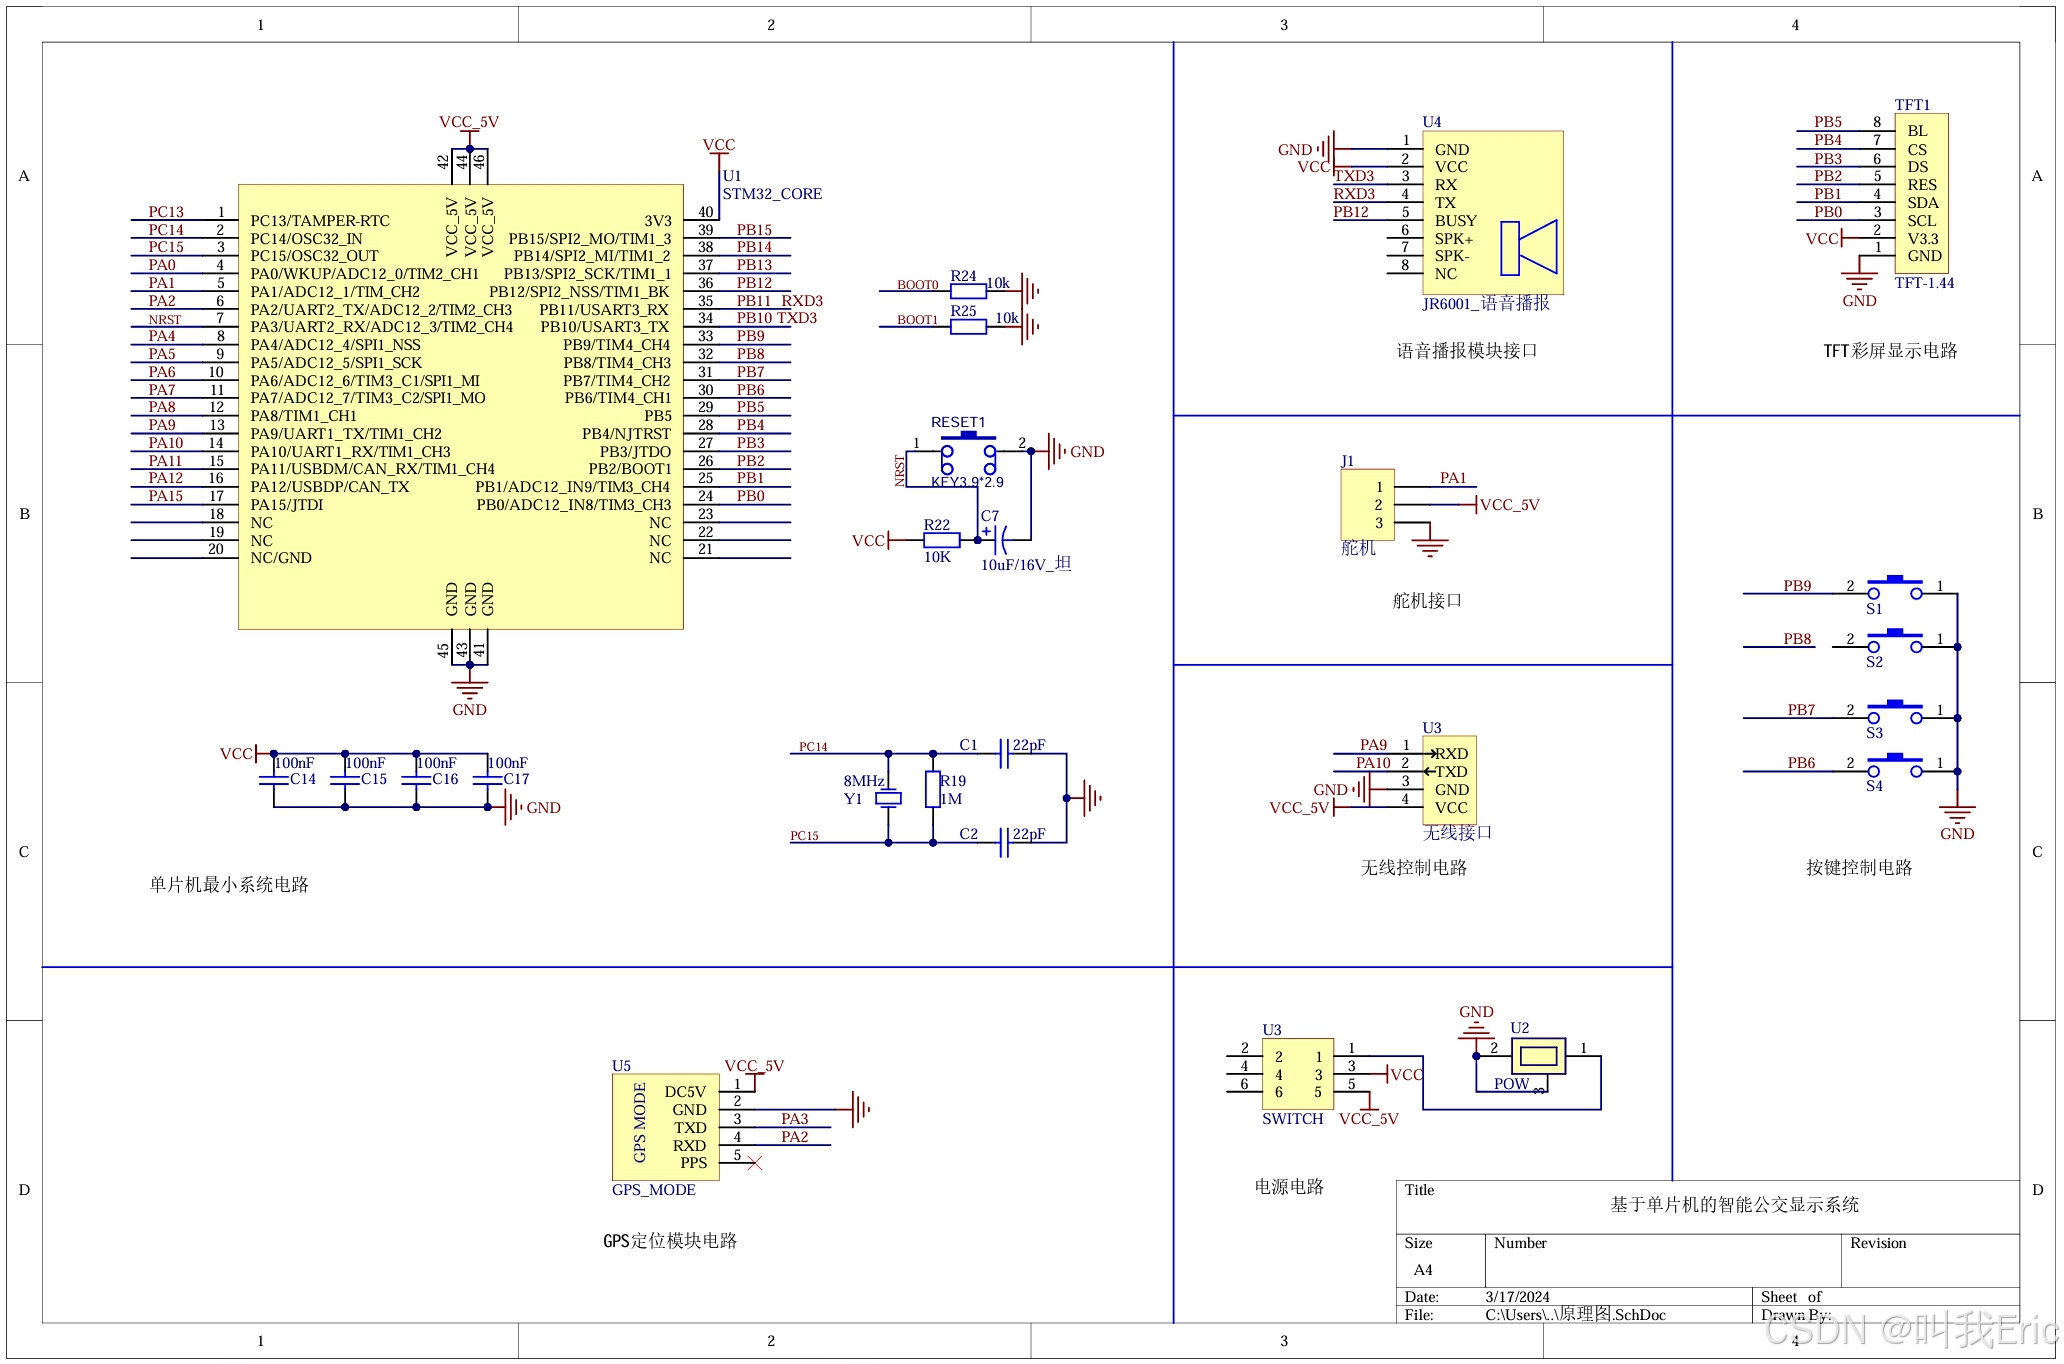Screen dimensions: 2064x1364
Task: Select the speaker symbol in JR6001 module
Action: pos(1529,248)
